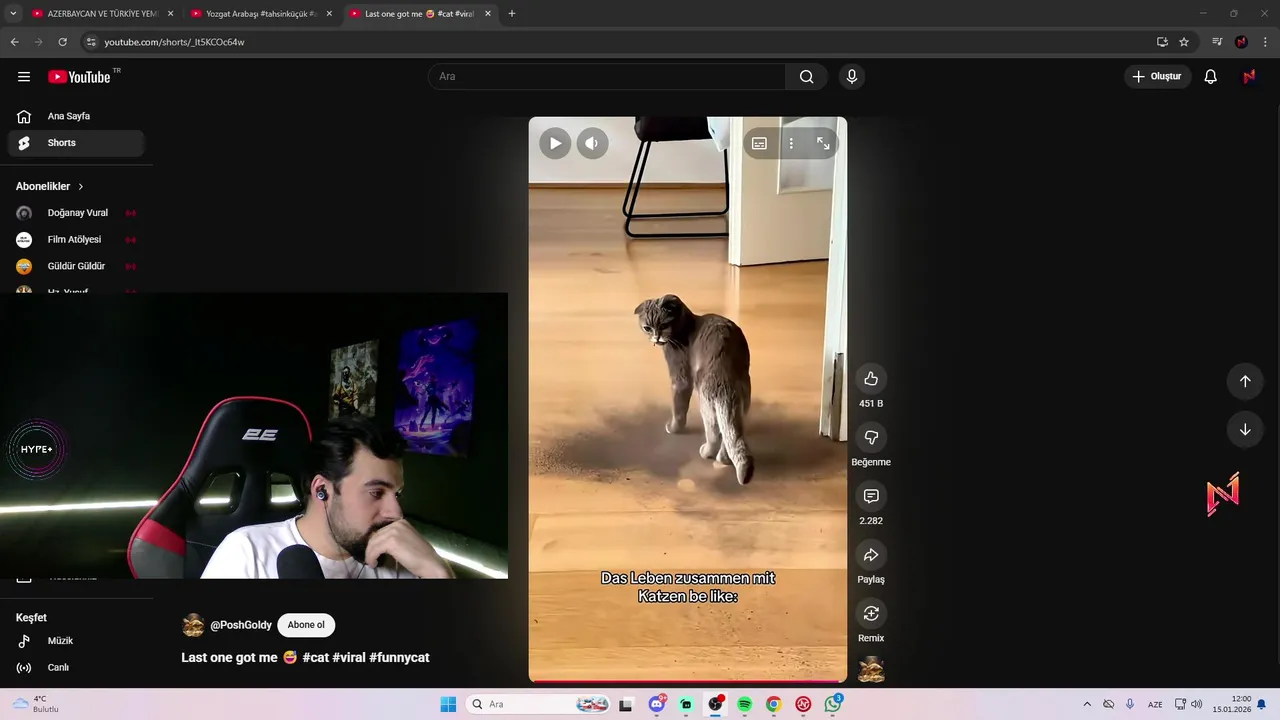Open the Güldür Güldür subscription channel

tap(76, 266)
